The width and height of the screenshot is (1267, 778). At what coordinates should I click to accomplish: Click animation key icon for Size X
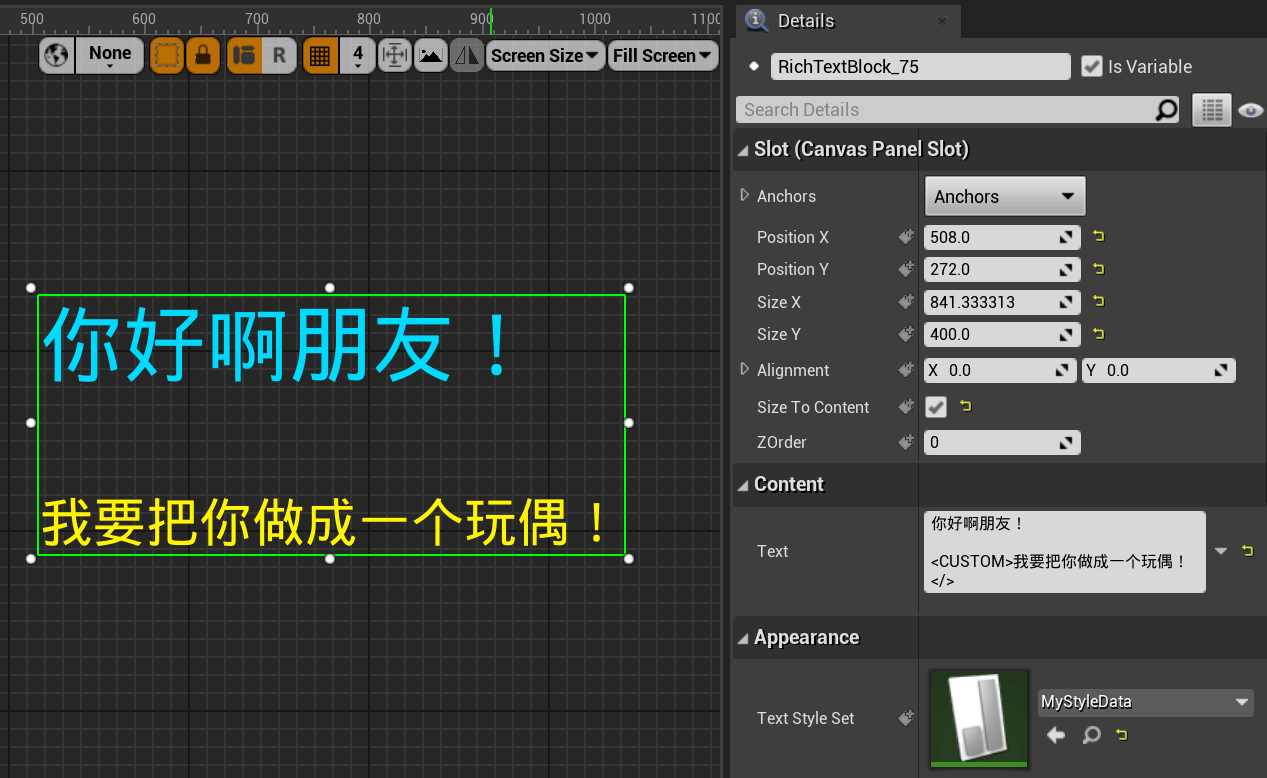click(906, 302)
